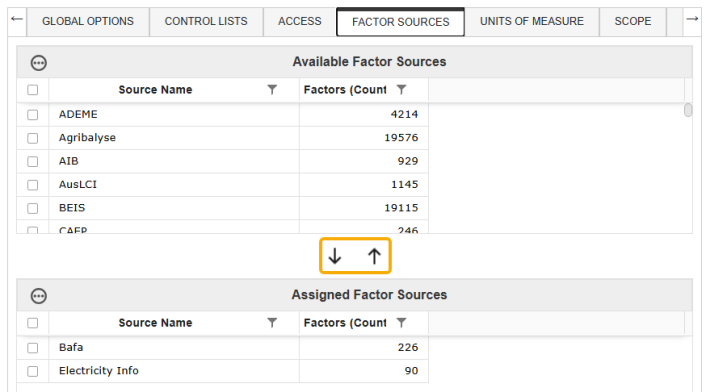
Task: Check the Electricity Info source checkbox
Action: (x=32, y=371)
